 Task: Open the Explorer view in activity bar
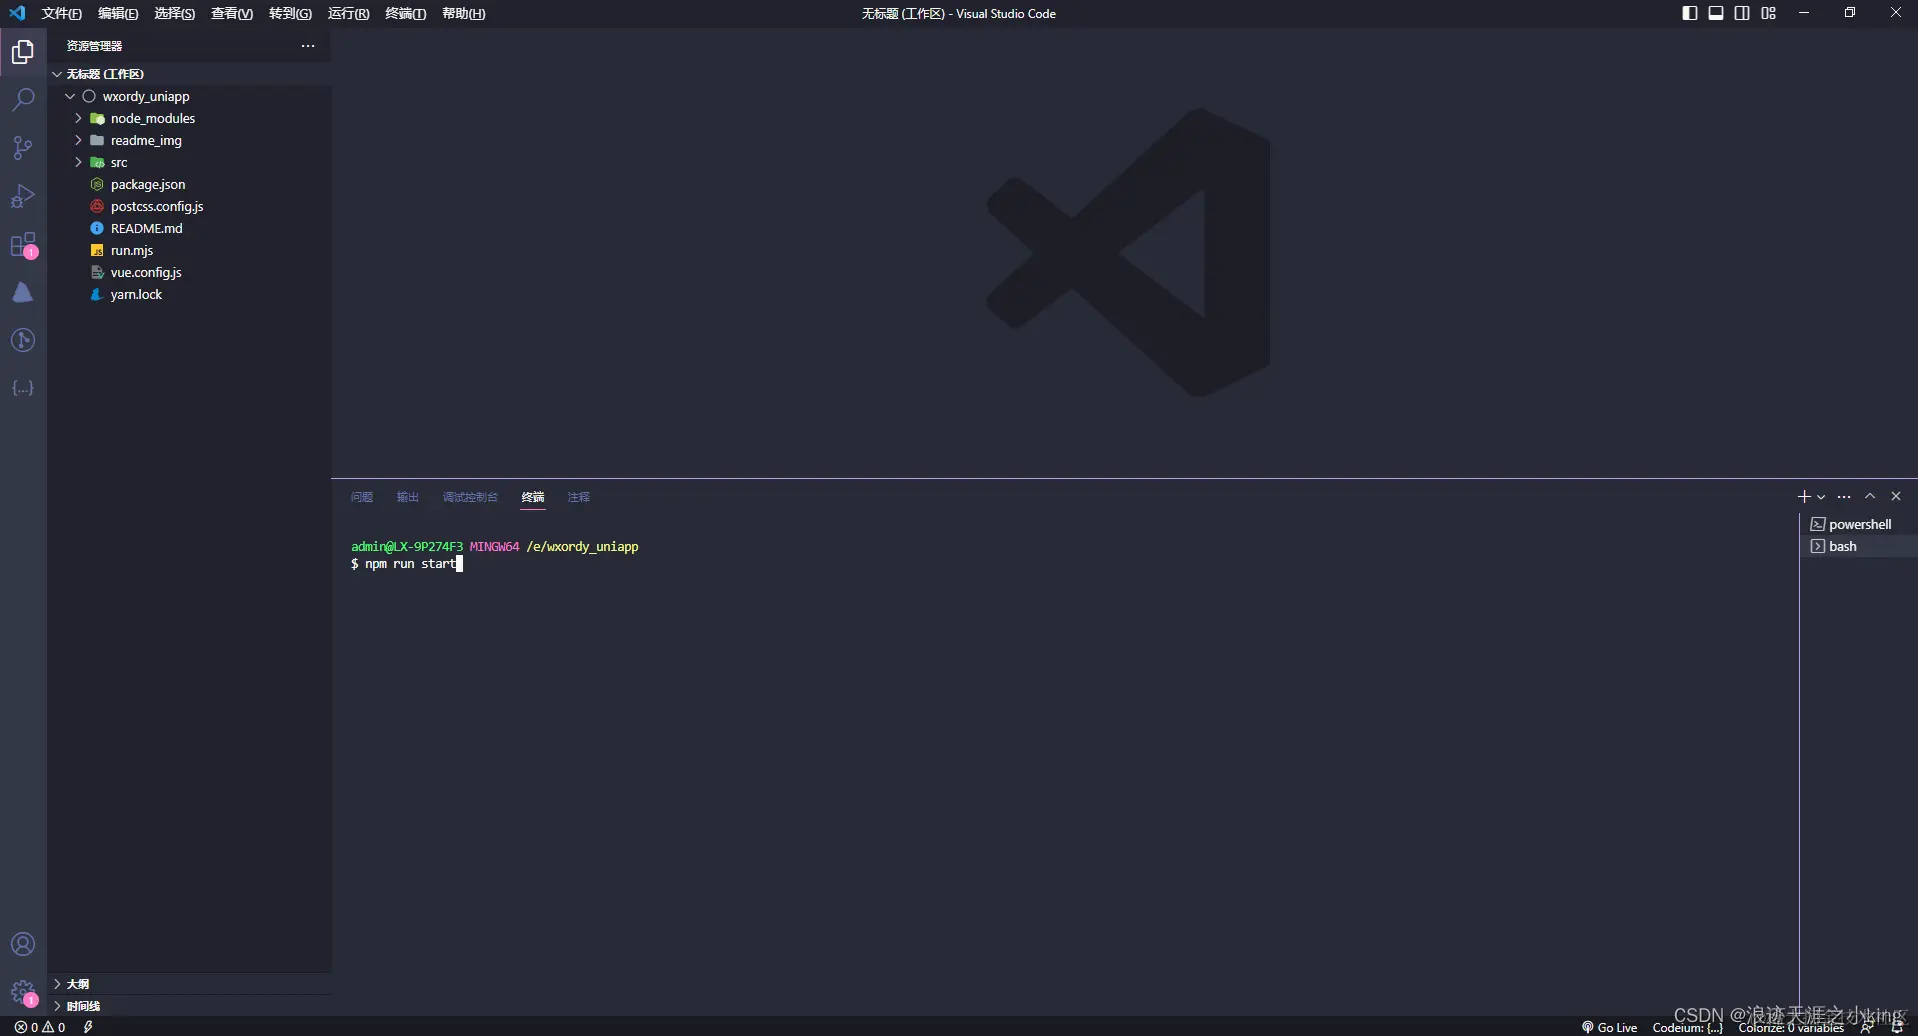coord(23,52)
